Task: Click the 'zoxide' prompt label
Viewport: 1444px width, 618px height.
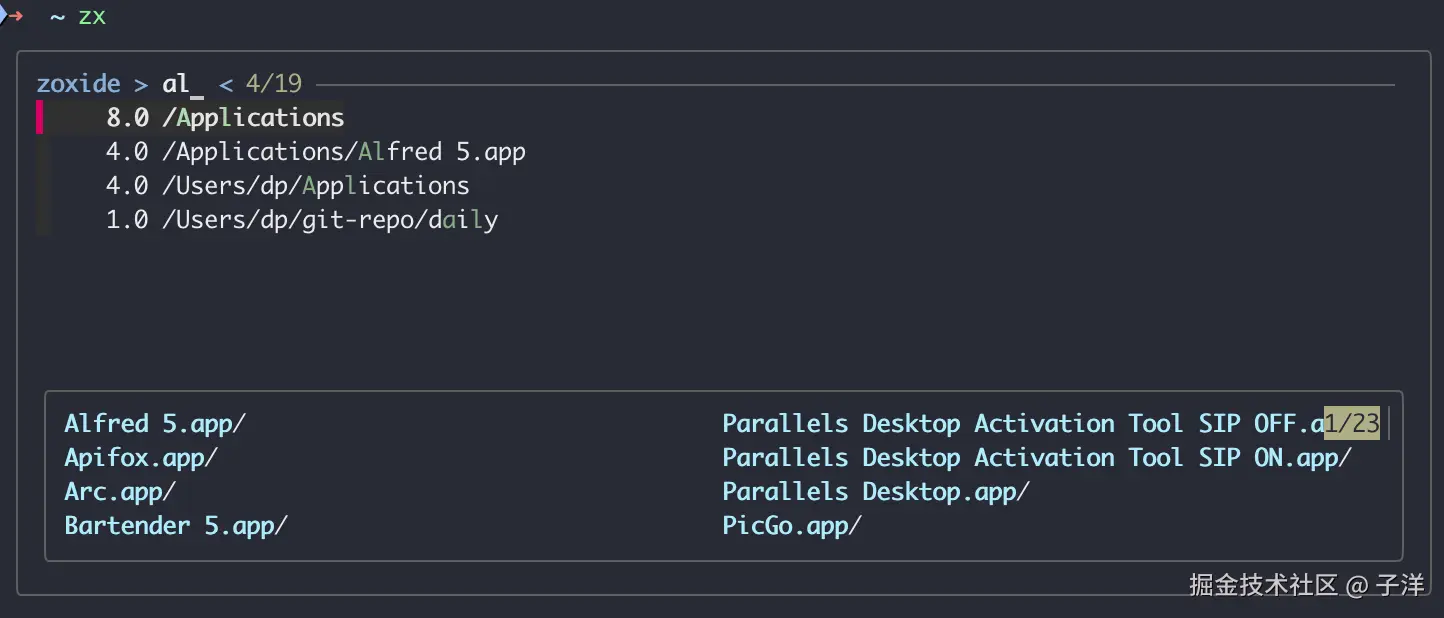Action: pos(78,84)
